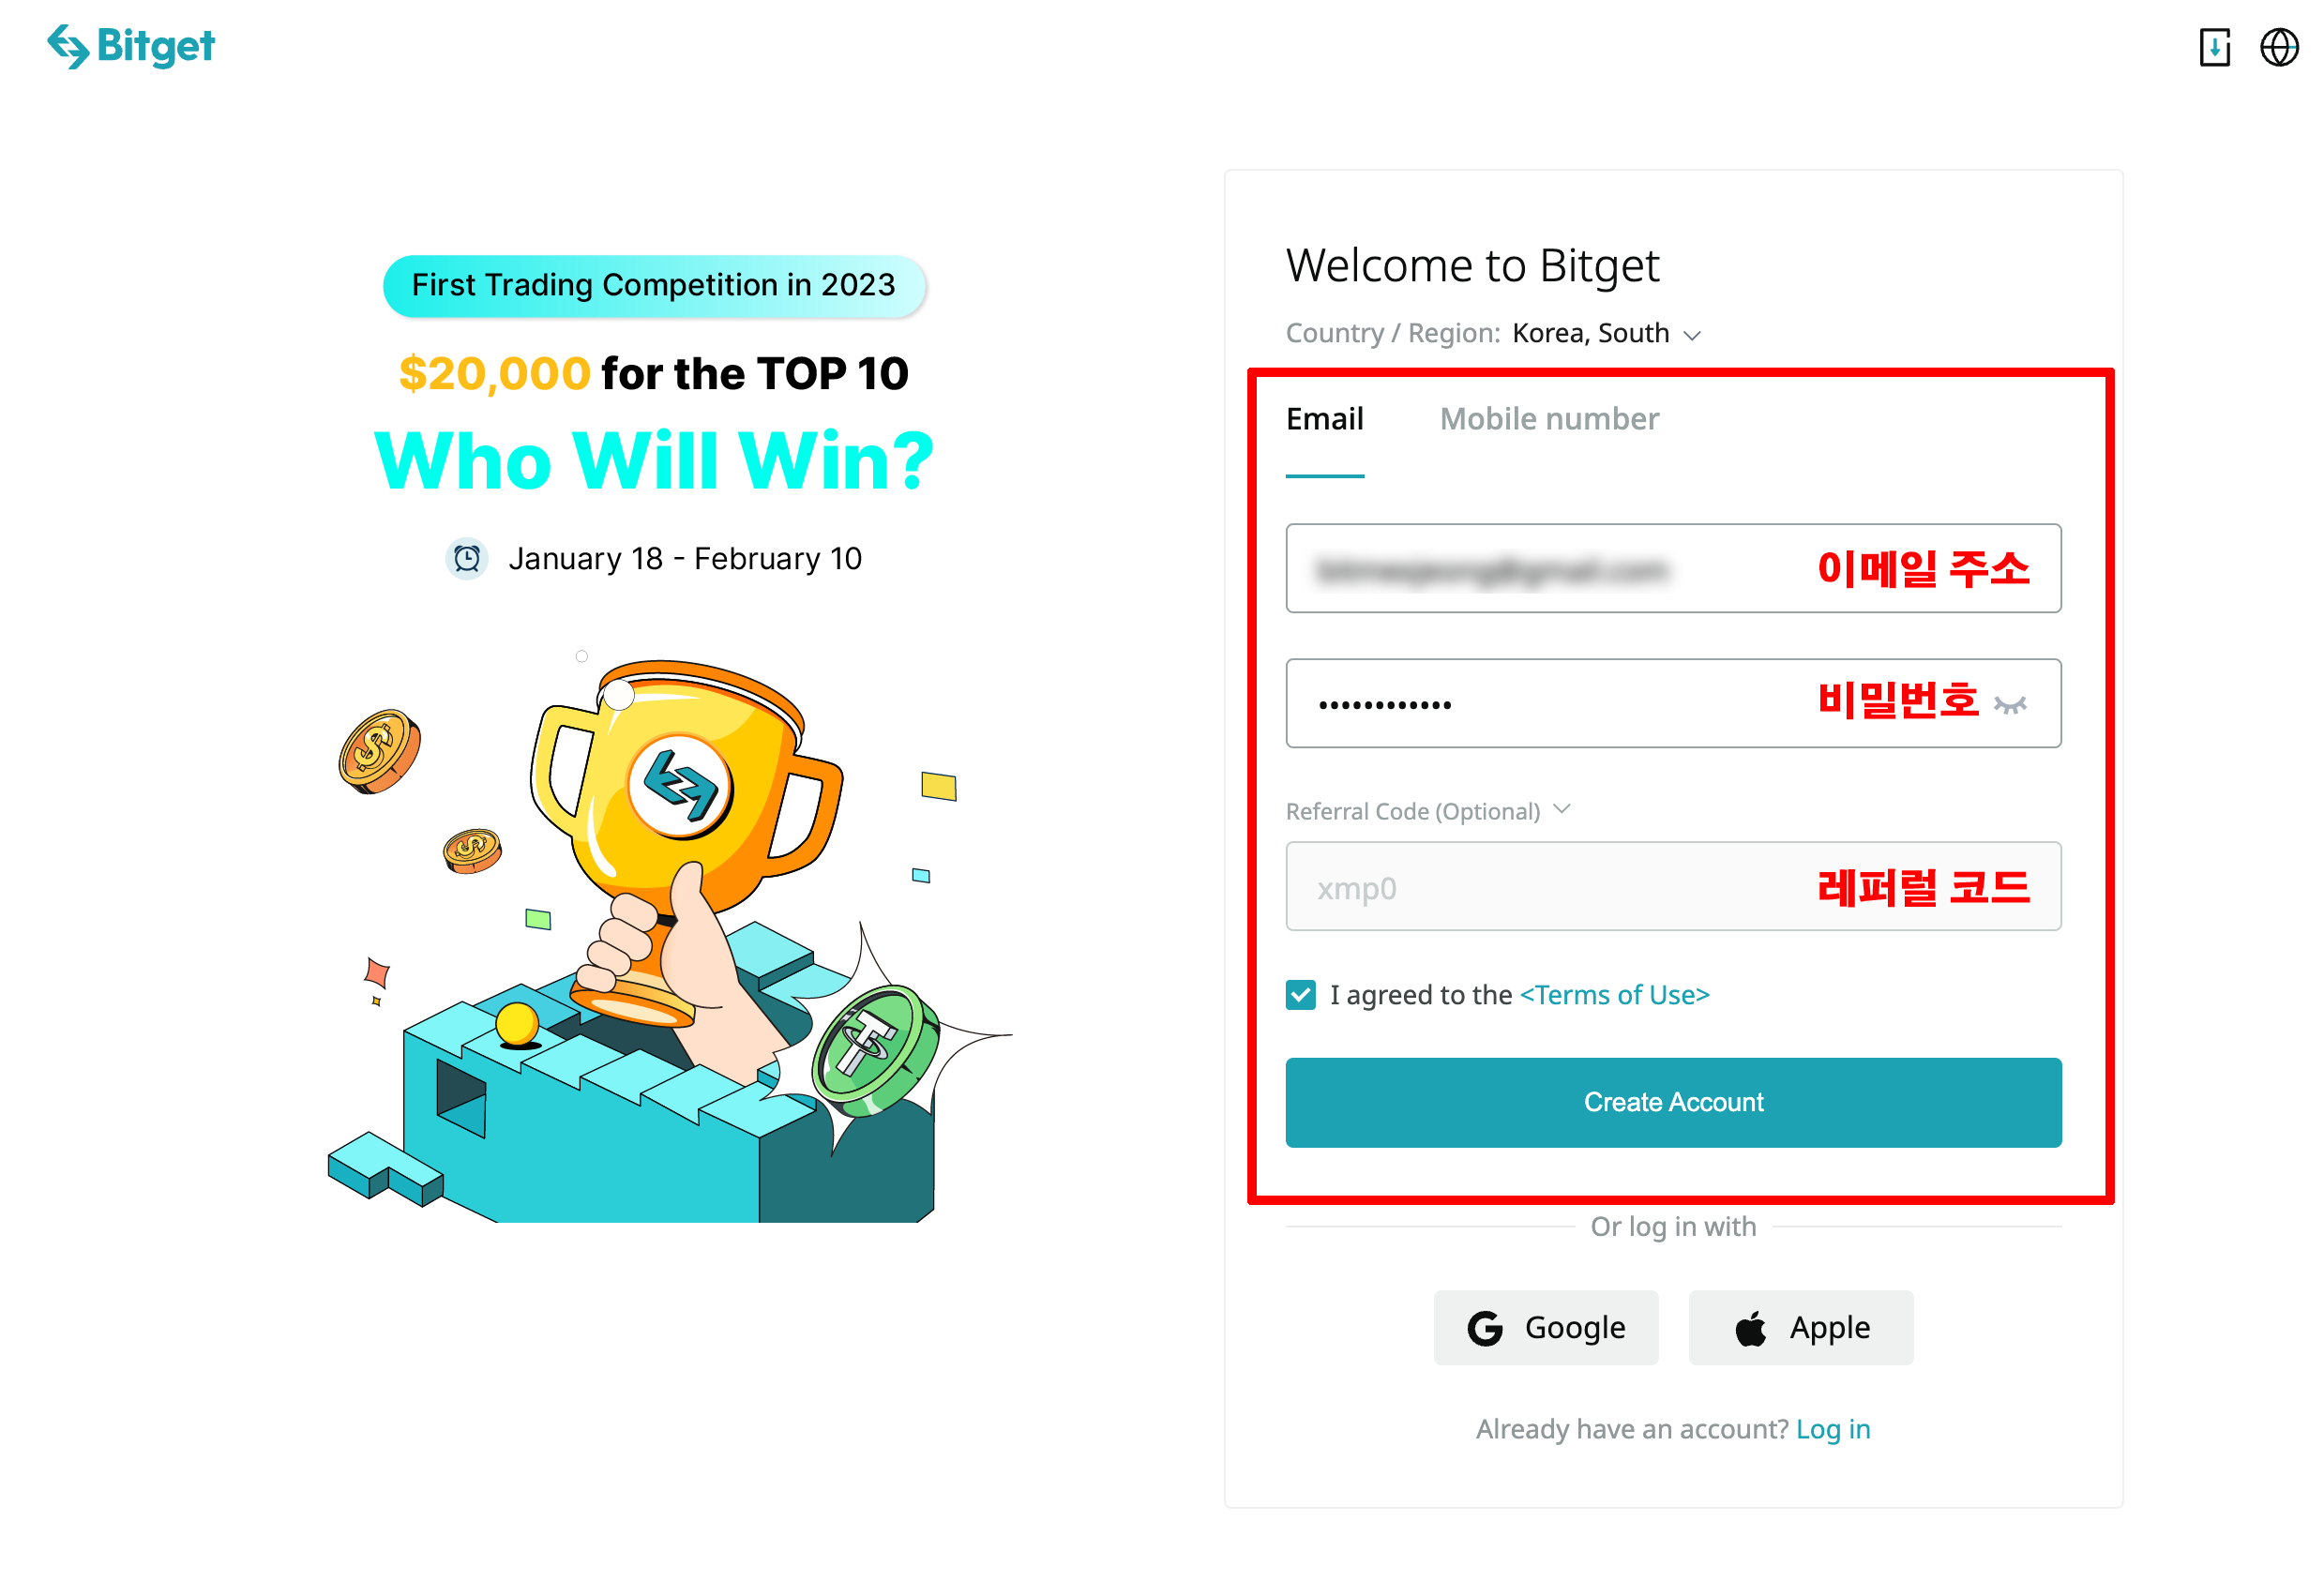Open the Terms of Use link
Viewport: 2324px width, 1596px height.
[x=1614, y=995]
